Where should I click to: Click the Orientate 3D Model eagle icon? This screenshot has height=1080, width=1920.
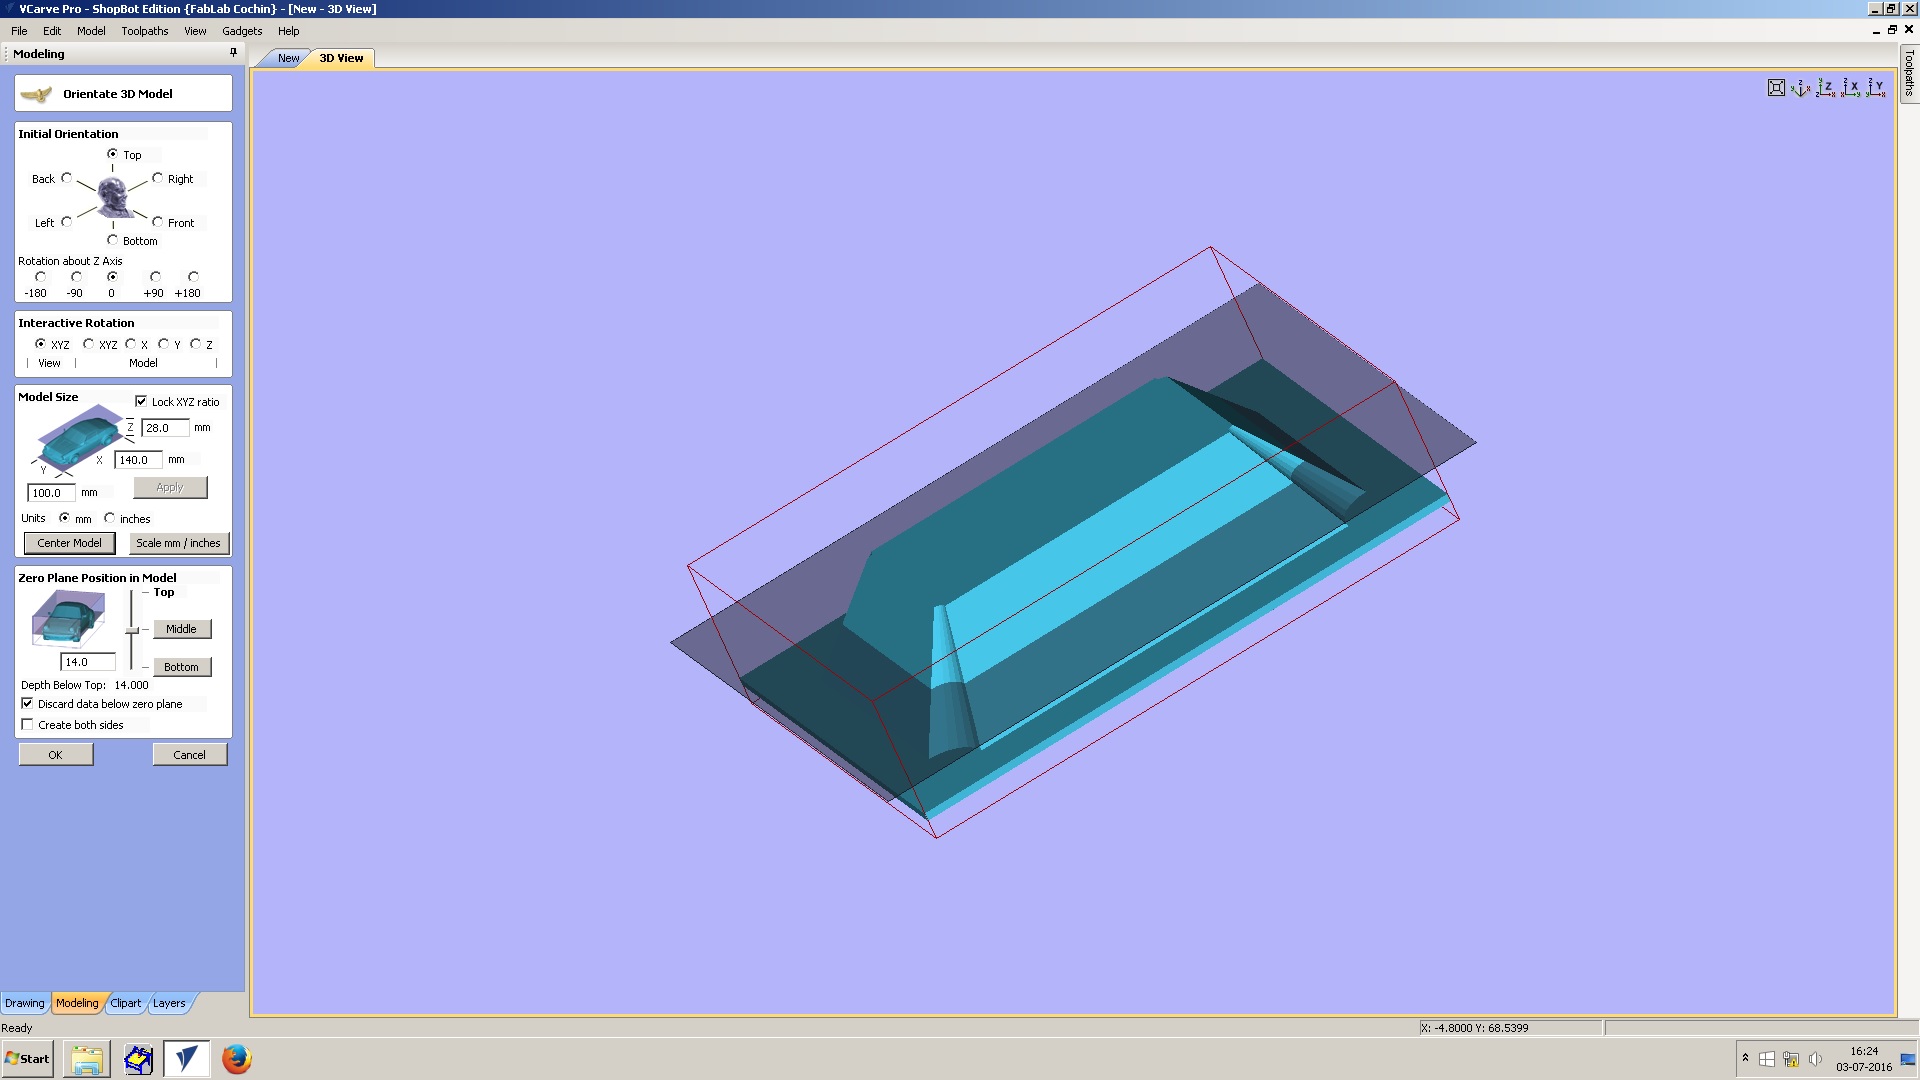click(37, 94)
